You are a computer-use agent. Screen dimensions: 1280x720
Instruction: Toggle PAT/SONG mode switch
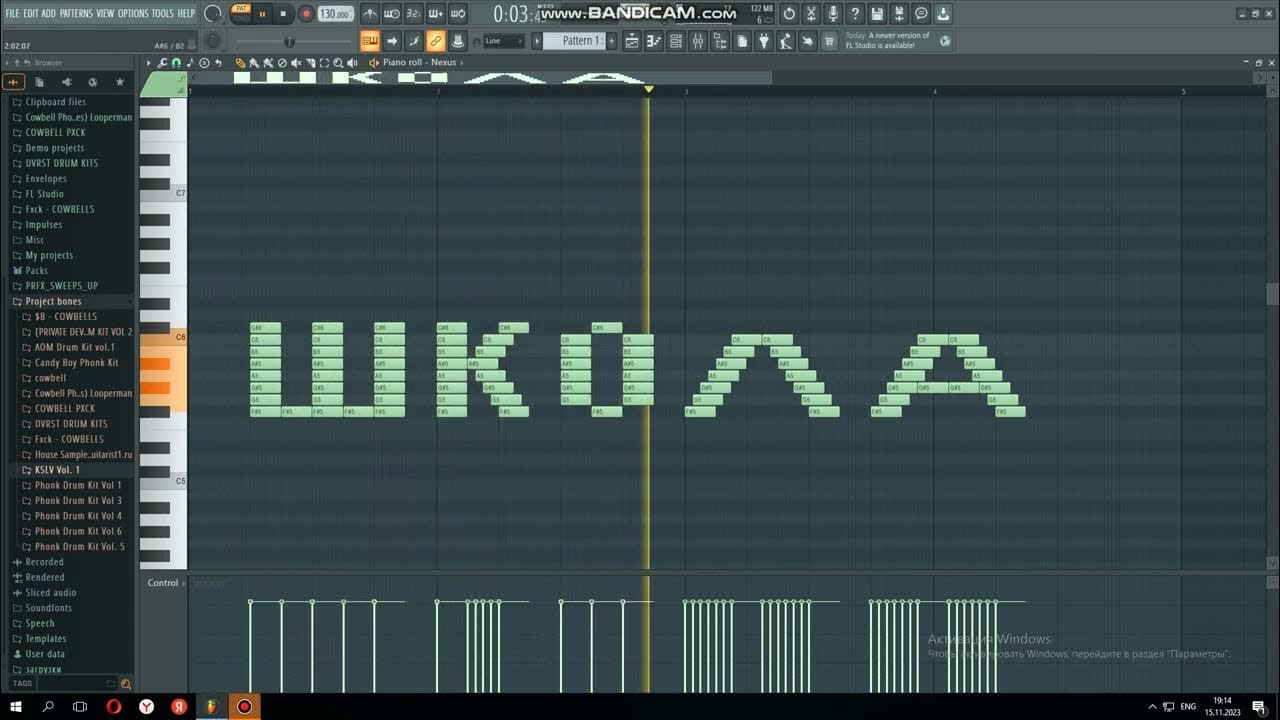pyautogui.click(x=241, y=13)
